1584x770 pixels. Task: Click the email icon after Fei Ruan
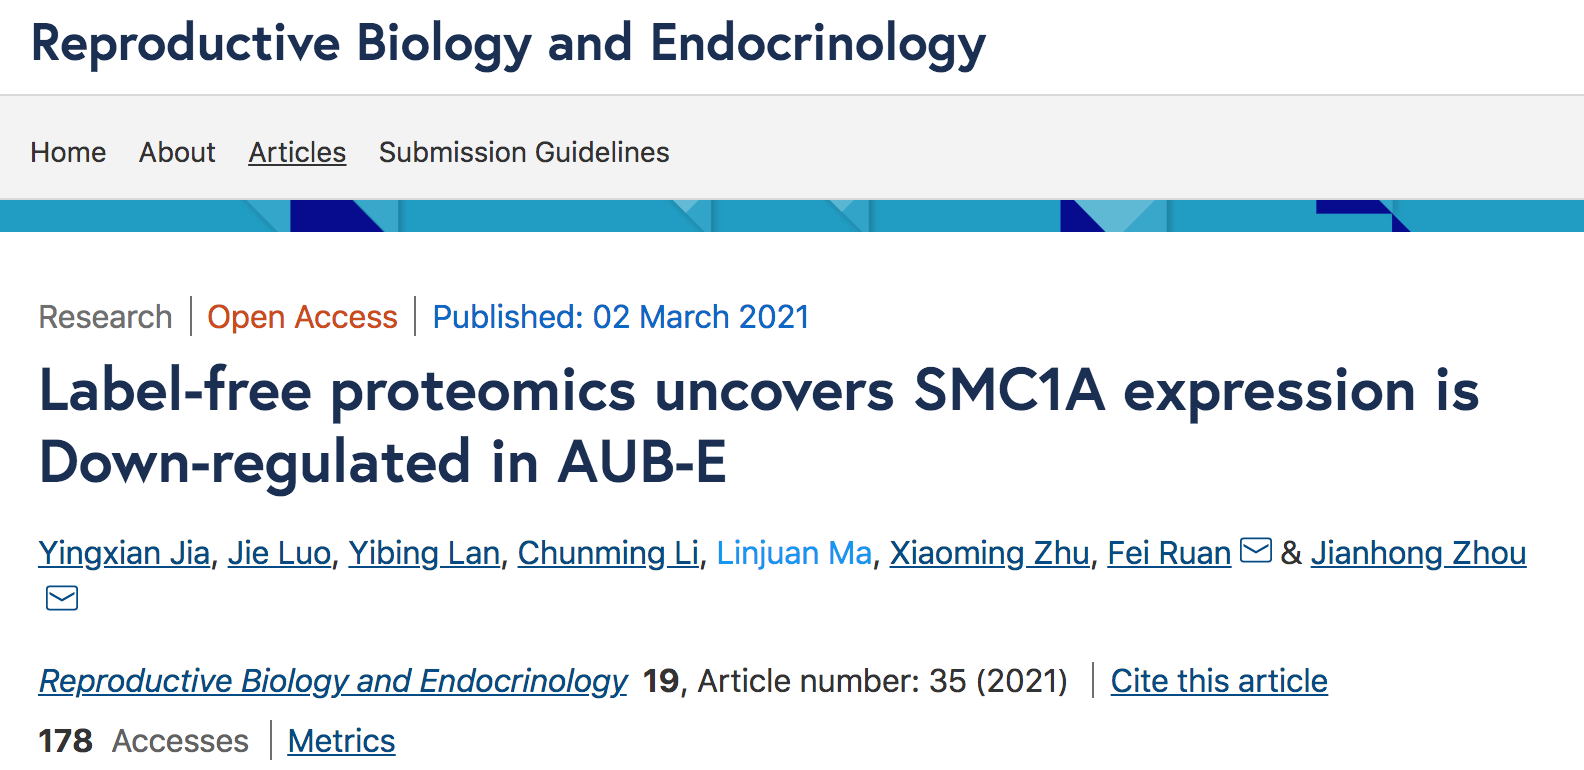coord(1255,550)
